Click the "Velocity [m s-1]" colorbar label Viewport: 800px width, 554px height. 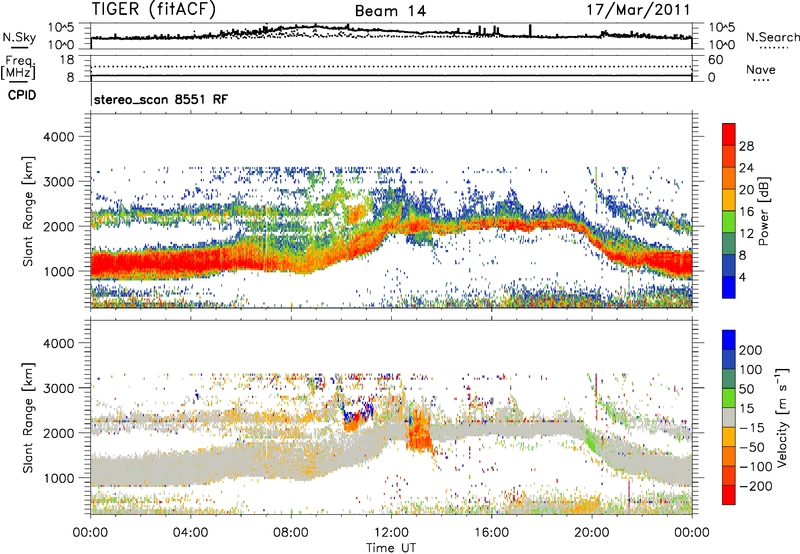tap(781, 417)
